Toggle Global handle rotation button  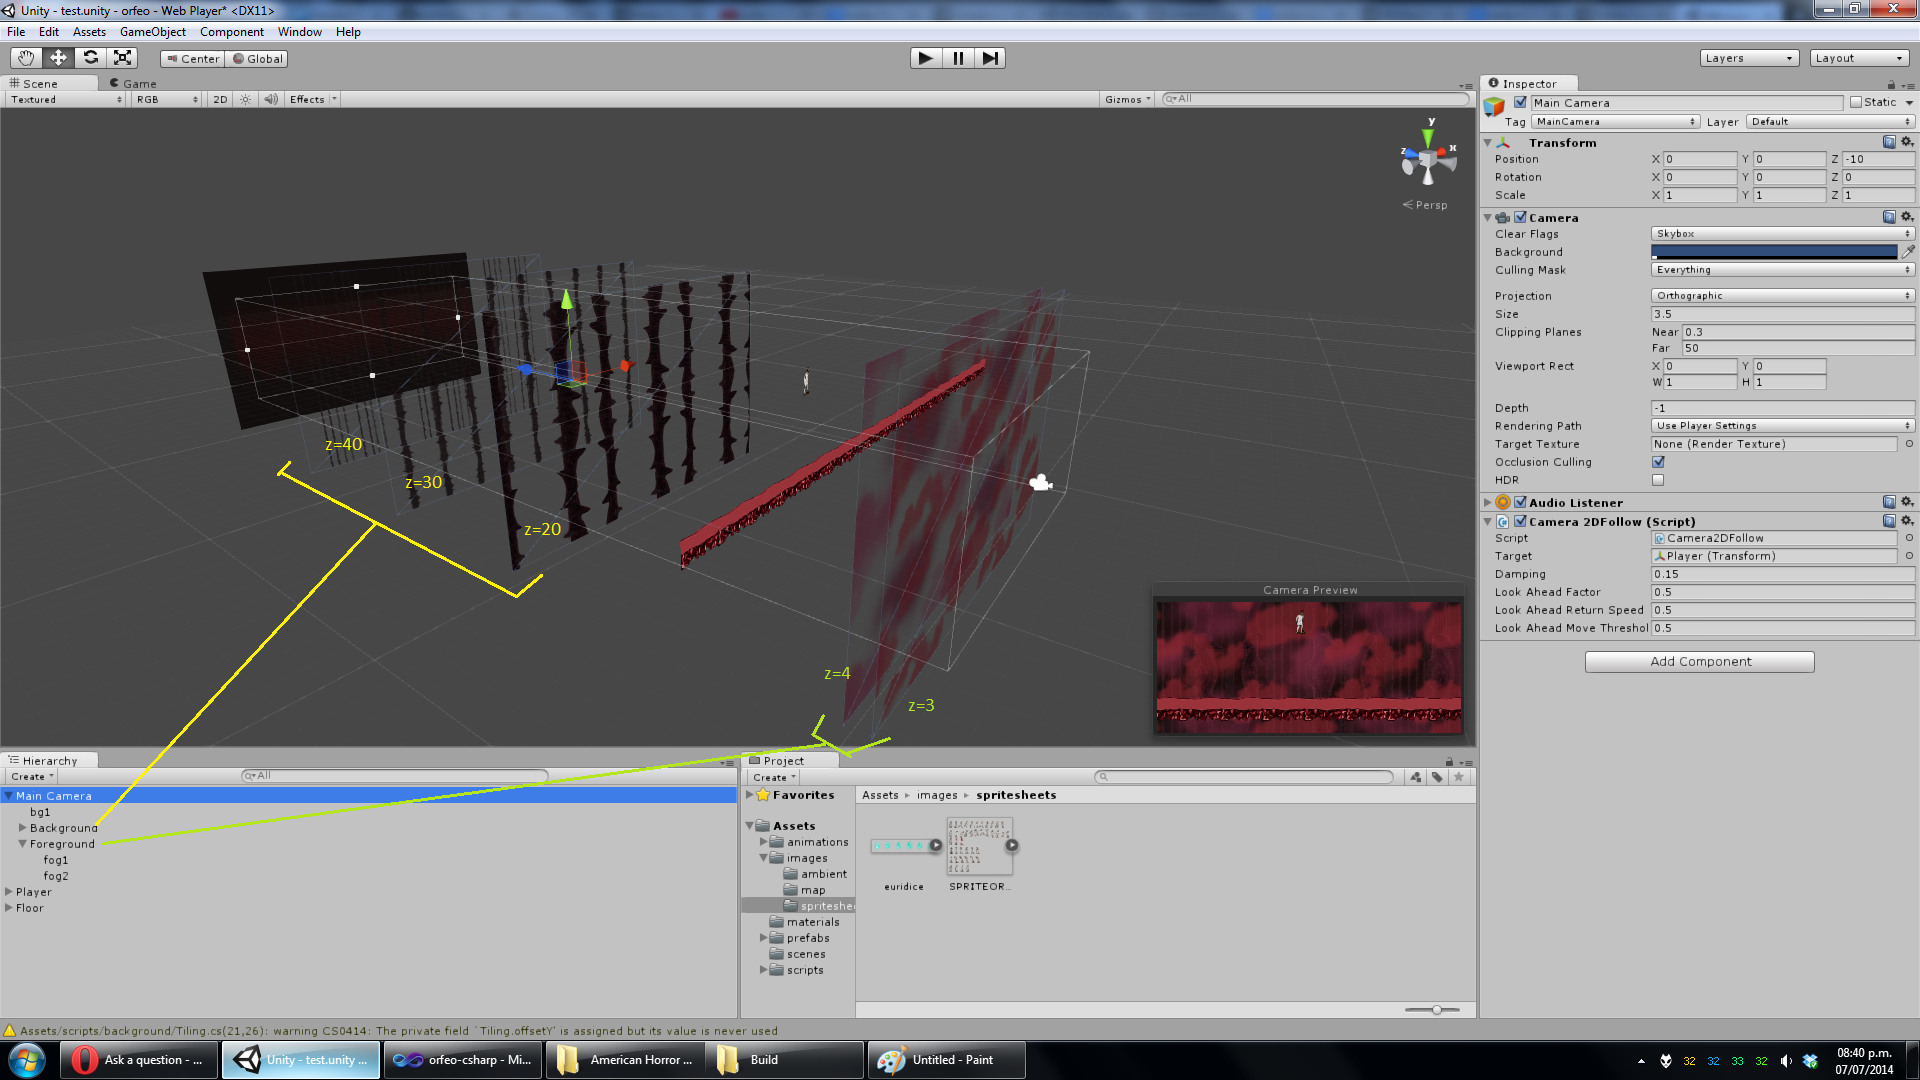click(x=257, y=59)
